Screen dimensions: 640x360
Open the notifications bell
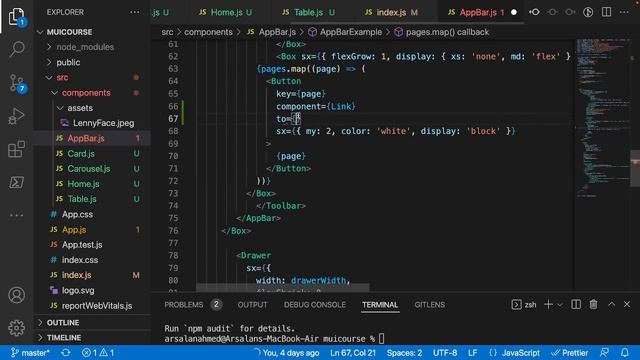(624, 353)
